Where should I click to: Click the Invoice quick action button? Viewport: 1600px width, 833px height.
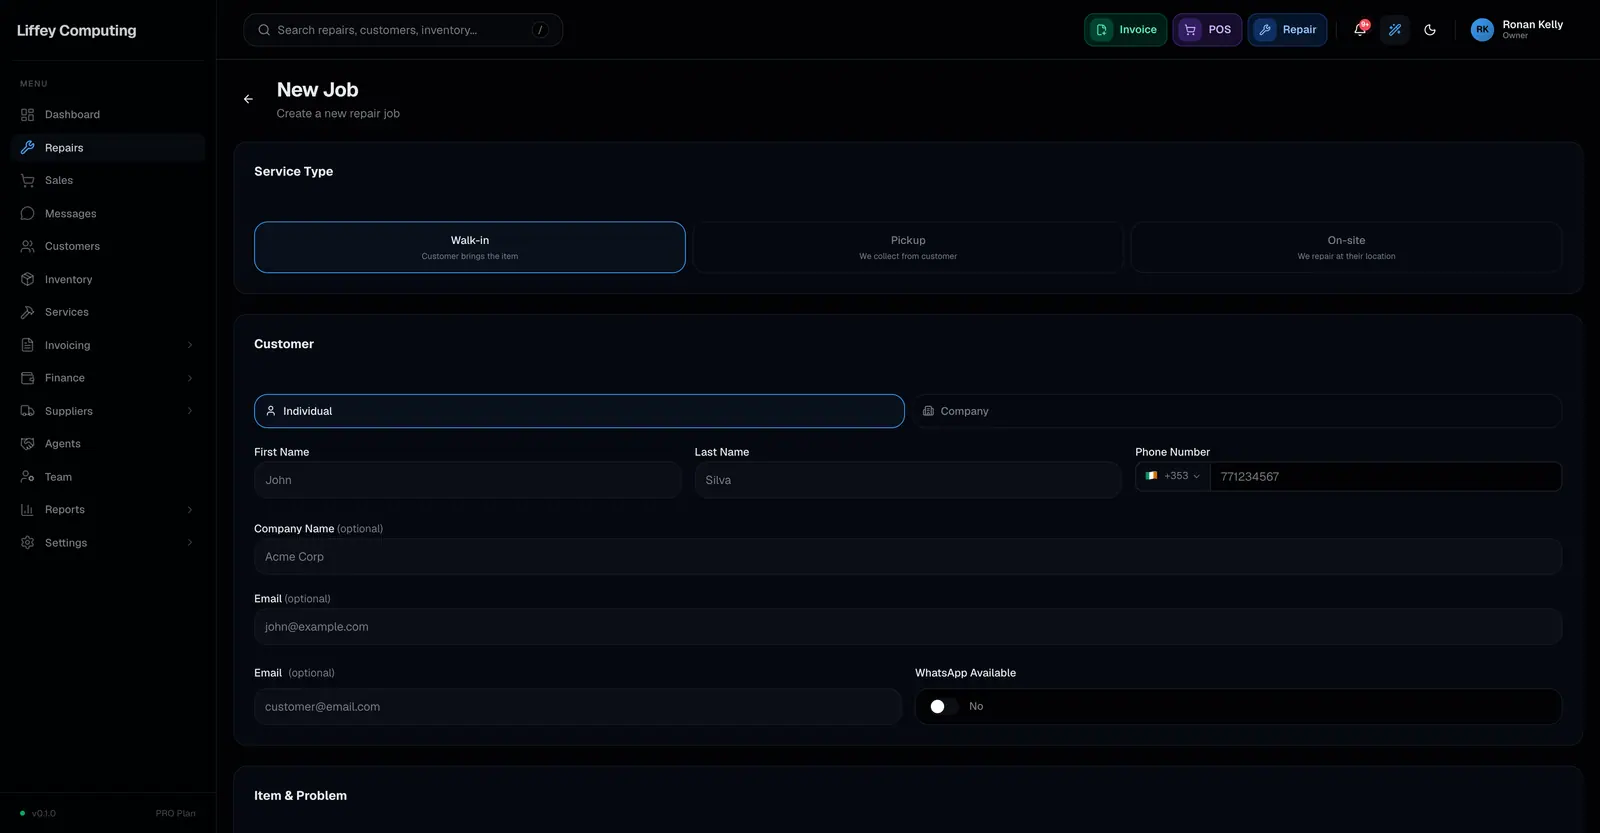(x=1125, y=30)
